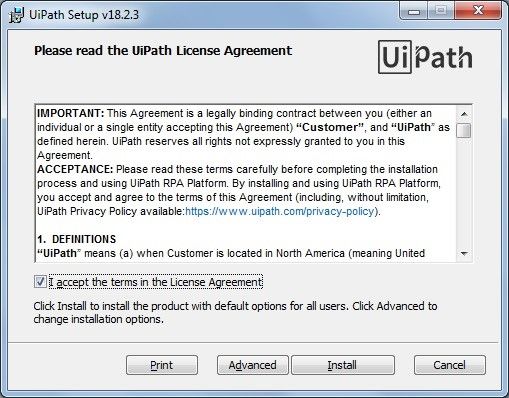509x398 pixels.
Task: Click the license text scroll up arrow
Action: click(x=464, y=114)
